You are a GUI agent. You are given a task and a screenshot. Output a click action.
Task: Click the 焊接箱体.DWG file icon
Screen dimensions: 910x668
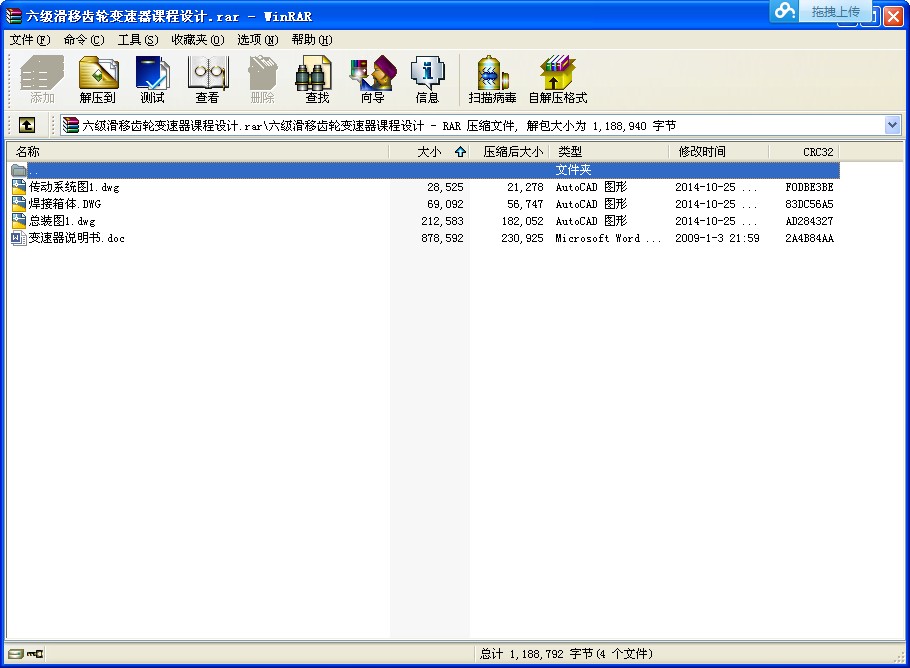[19, 204]
